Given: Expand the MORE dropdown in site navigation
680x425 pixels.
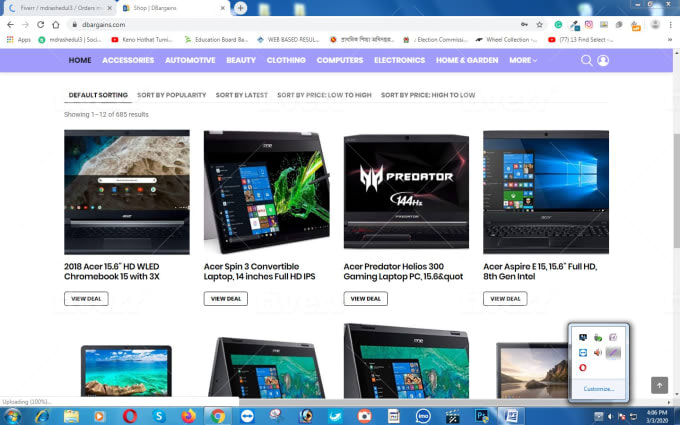Looking at the screenshot, I should click(x=523, y=60).
